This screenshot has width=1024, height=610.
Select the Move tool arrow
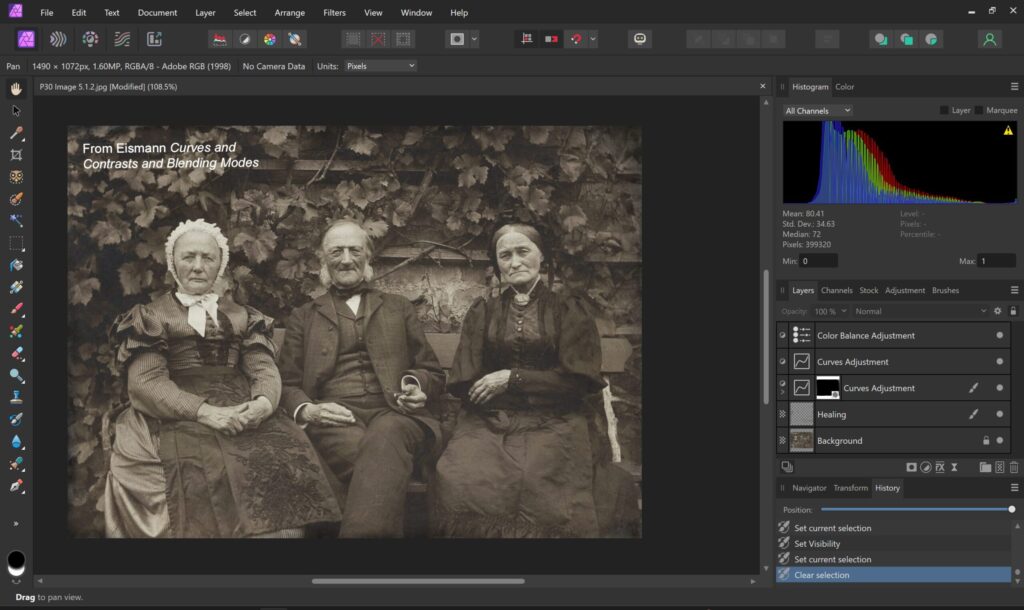(16, 110)
